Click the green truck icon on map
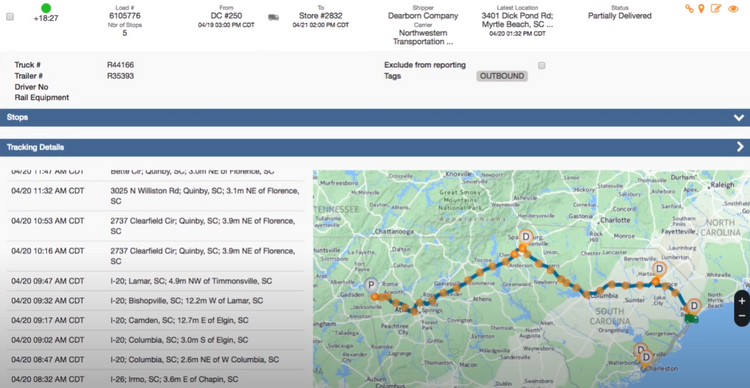The height and width of the screenshot is (388, 750). point(691,318)
